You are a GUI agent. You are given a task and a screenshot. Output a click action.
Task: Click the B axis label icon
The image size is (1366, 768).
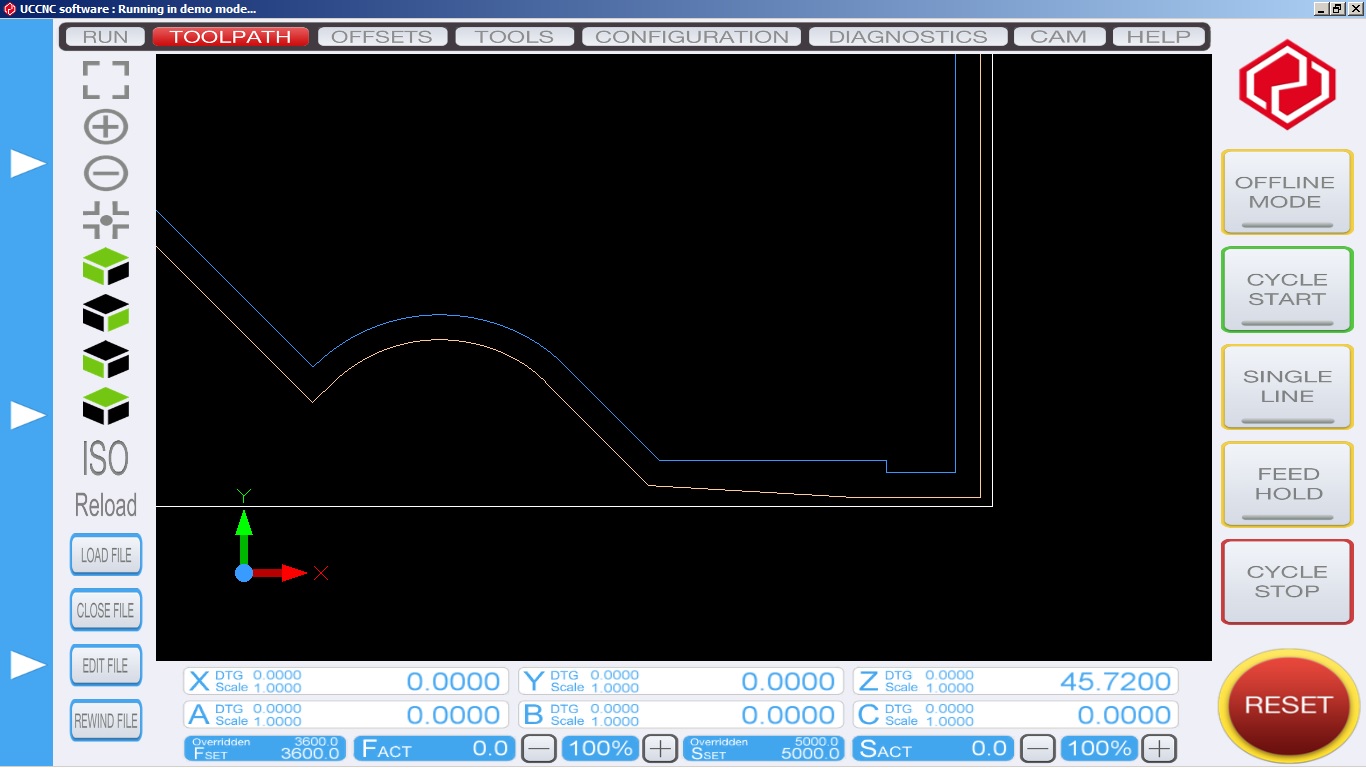tap(533, 715)
